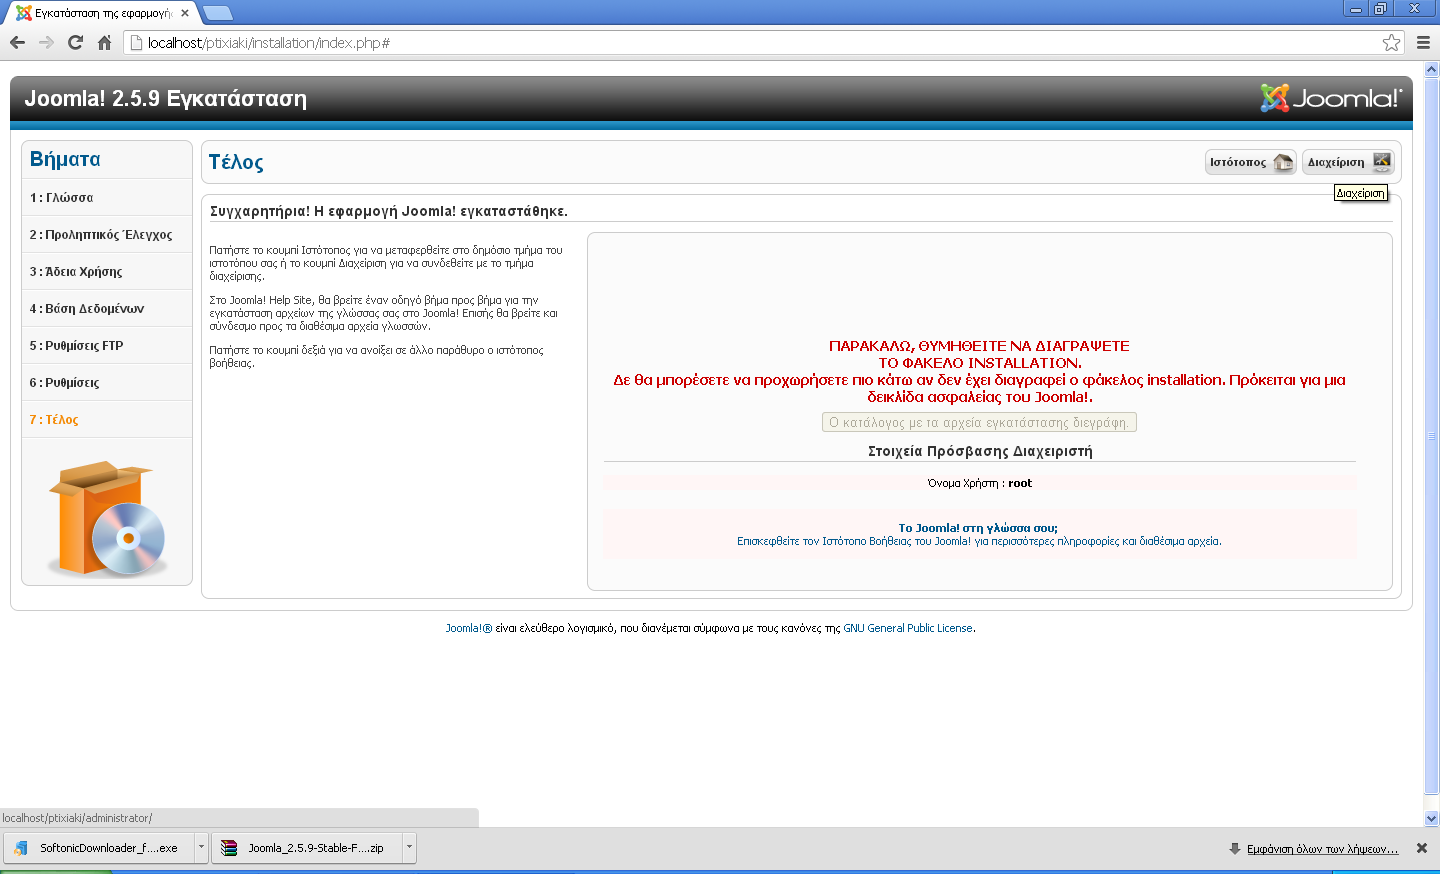The height and width of the screenshot is (874, 1440).
Task: Open the browser home page icon
Action: (x=104, y=42)
